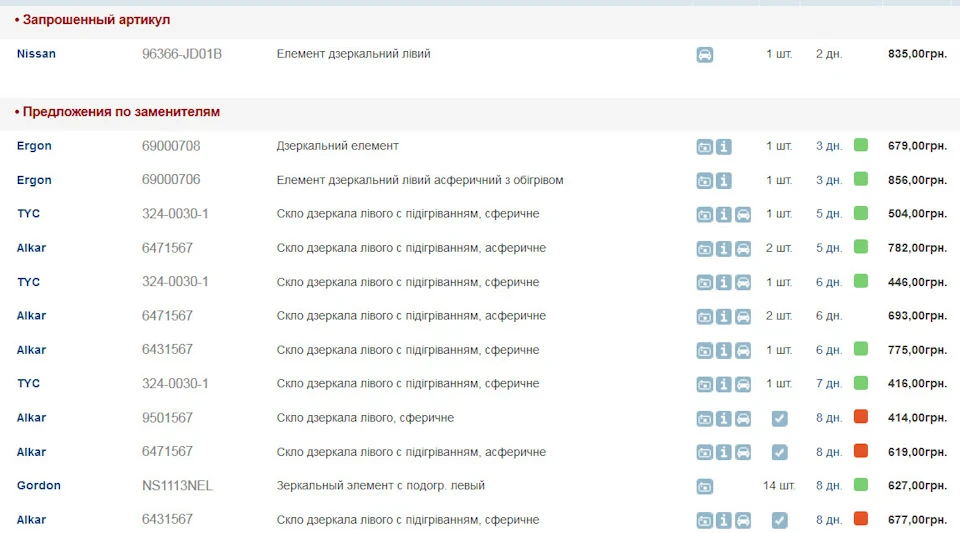The image size is (960, 533).
Task: Open the car icon in the 677,00грн. Alkar row
Action: point(743,520)
